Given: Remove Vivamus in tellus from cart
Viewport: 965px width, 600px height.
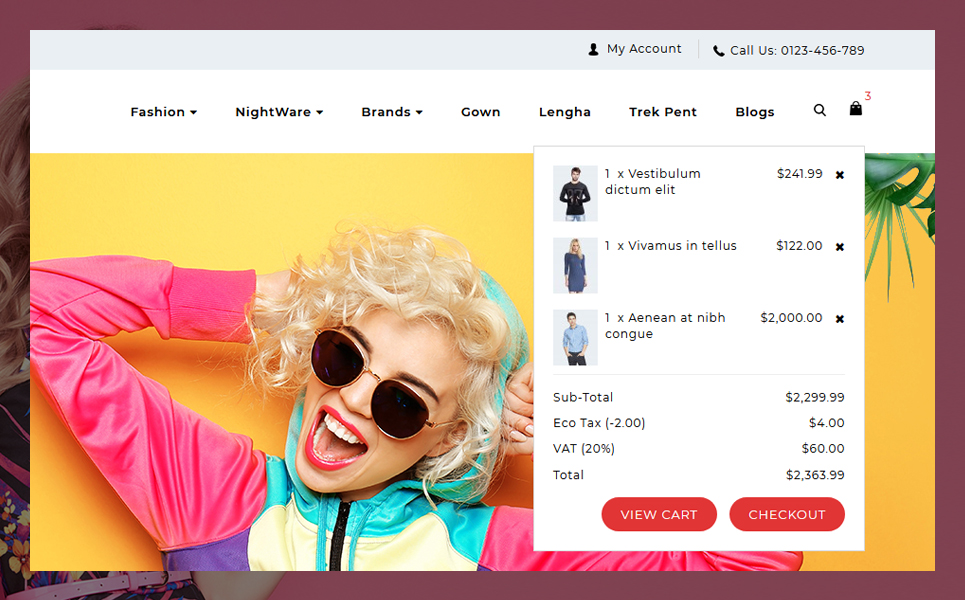Looking at the screenshot, I should pyautogui.click(x=839, y=247).
